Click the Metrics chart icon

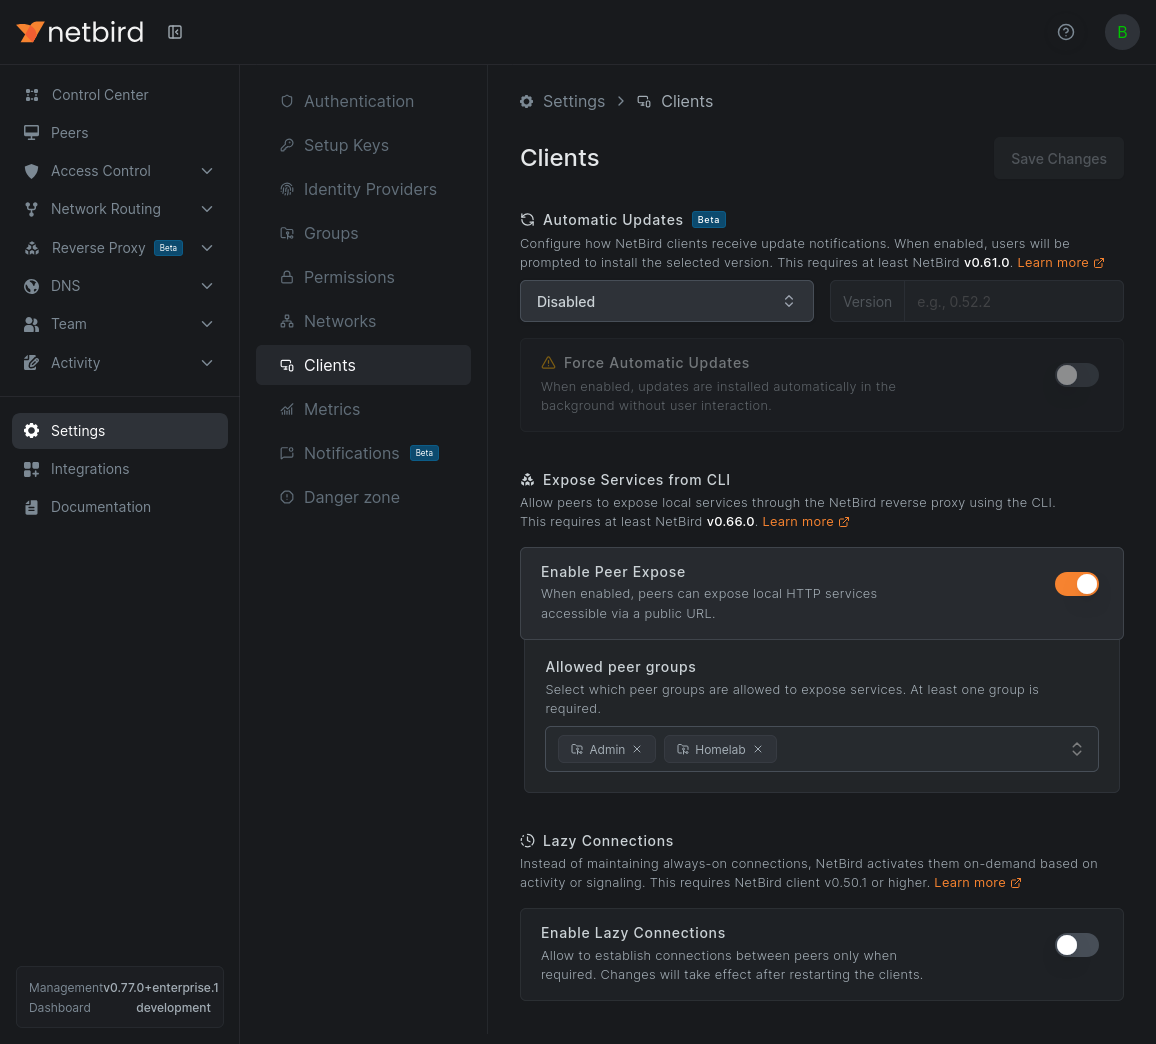tap(287, 409)
